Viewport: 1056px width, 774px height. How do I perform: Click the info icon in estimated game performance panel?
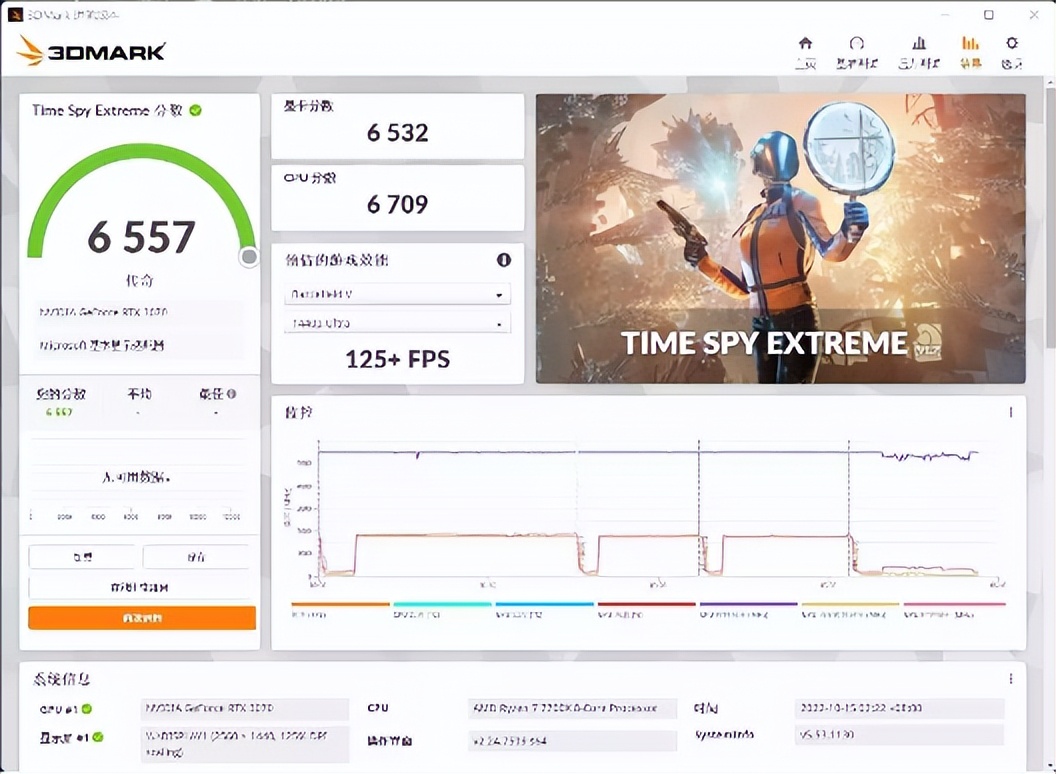(x=504, y=260)
